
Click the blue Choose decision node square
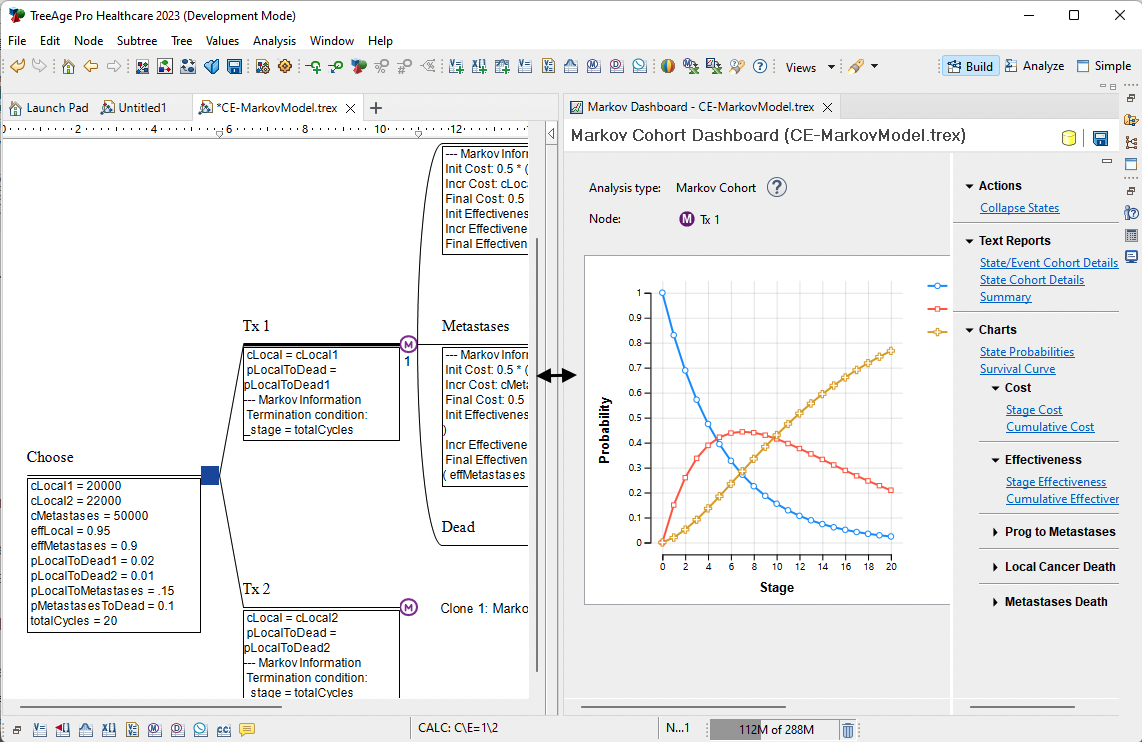click(210, 475)
